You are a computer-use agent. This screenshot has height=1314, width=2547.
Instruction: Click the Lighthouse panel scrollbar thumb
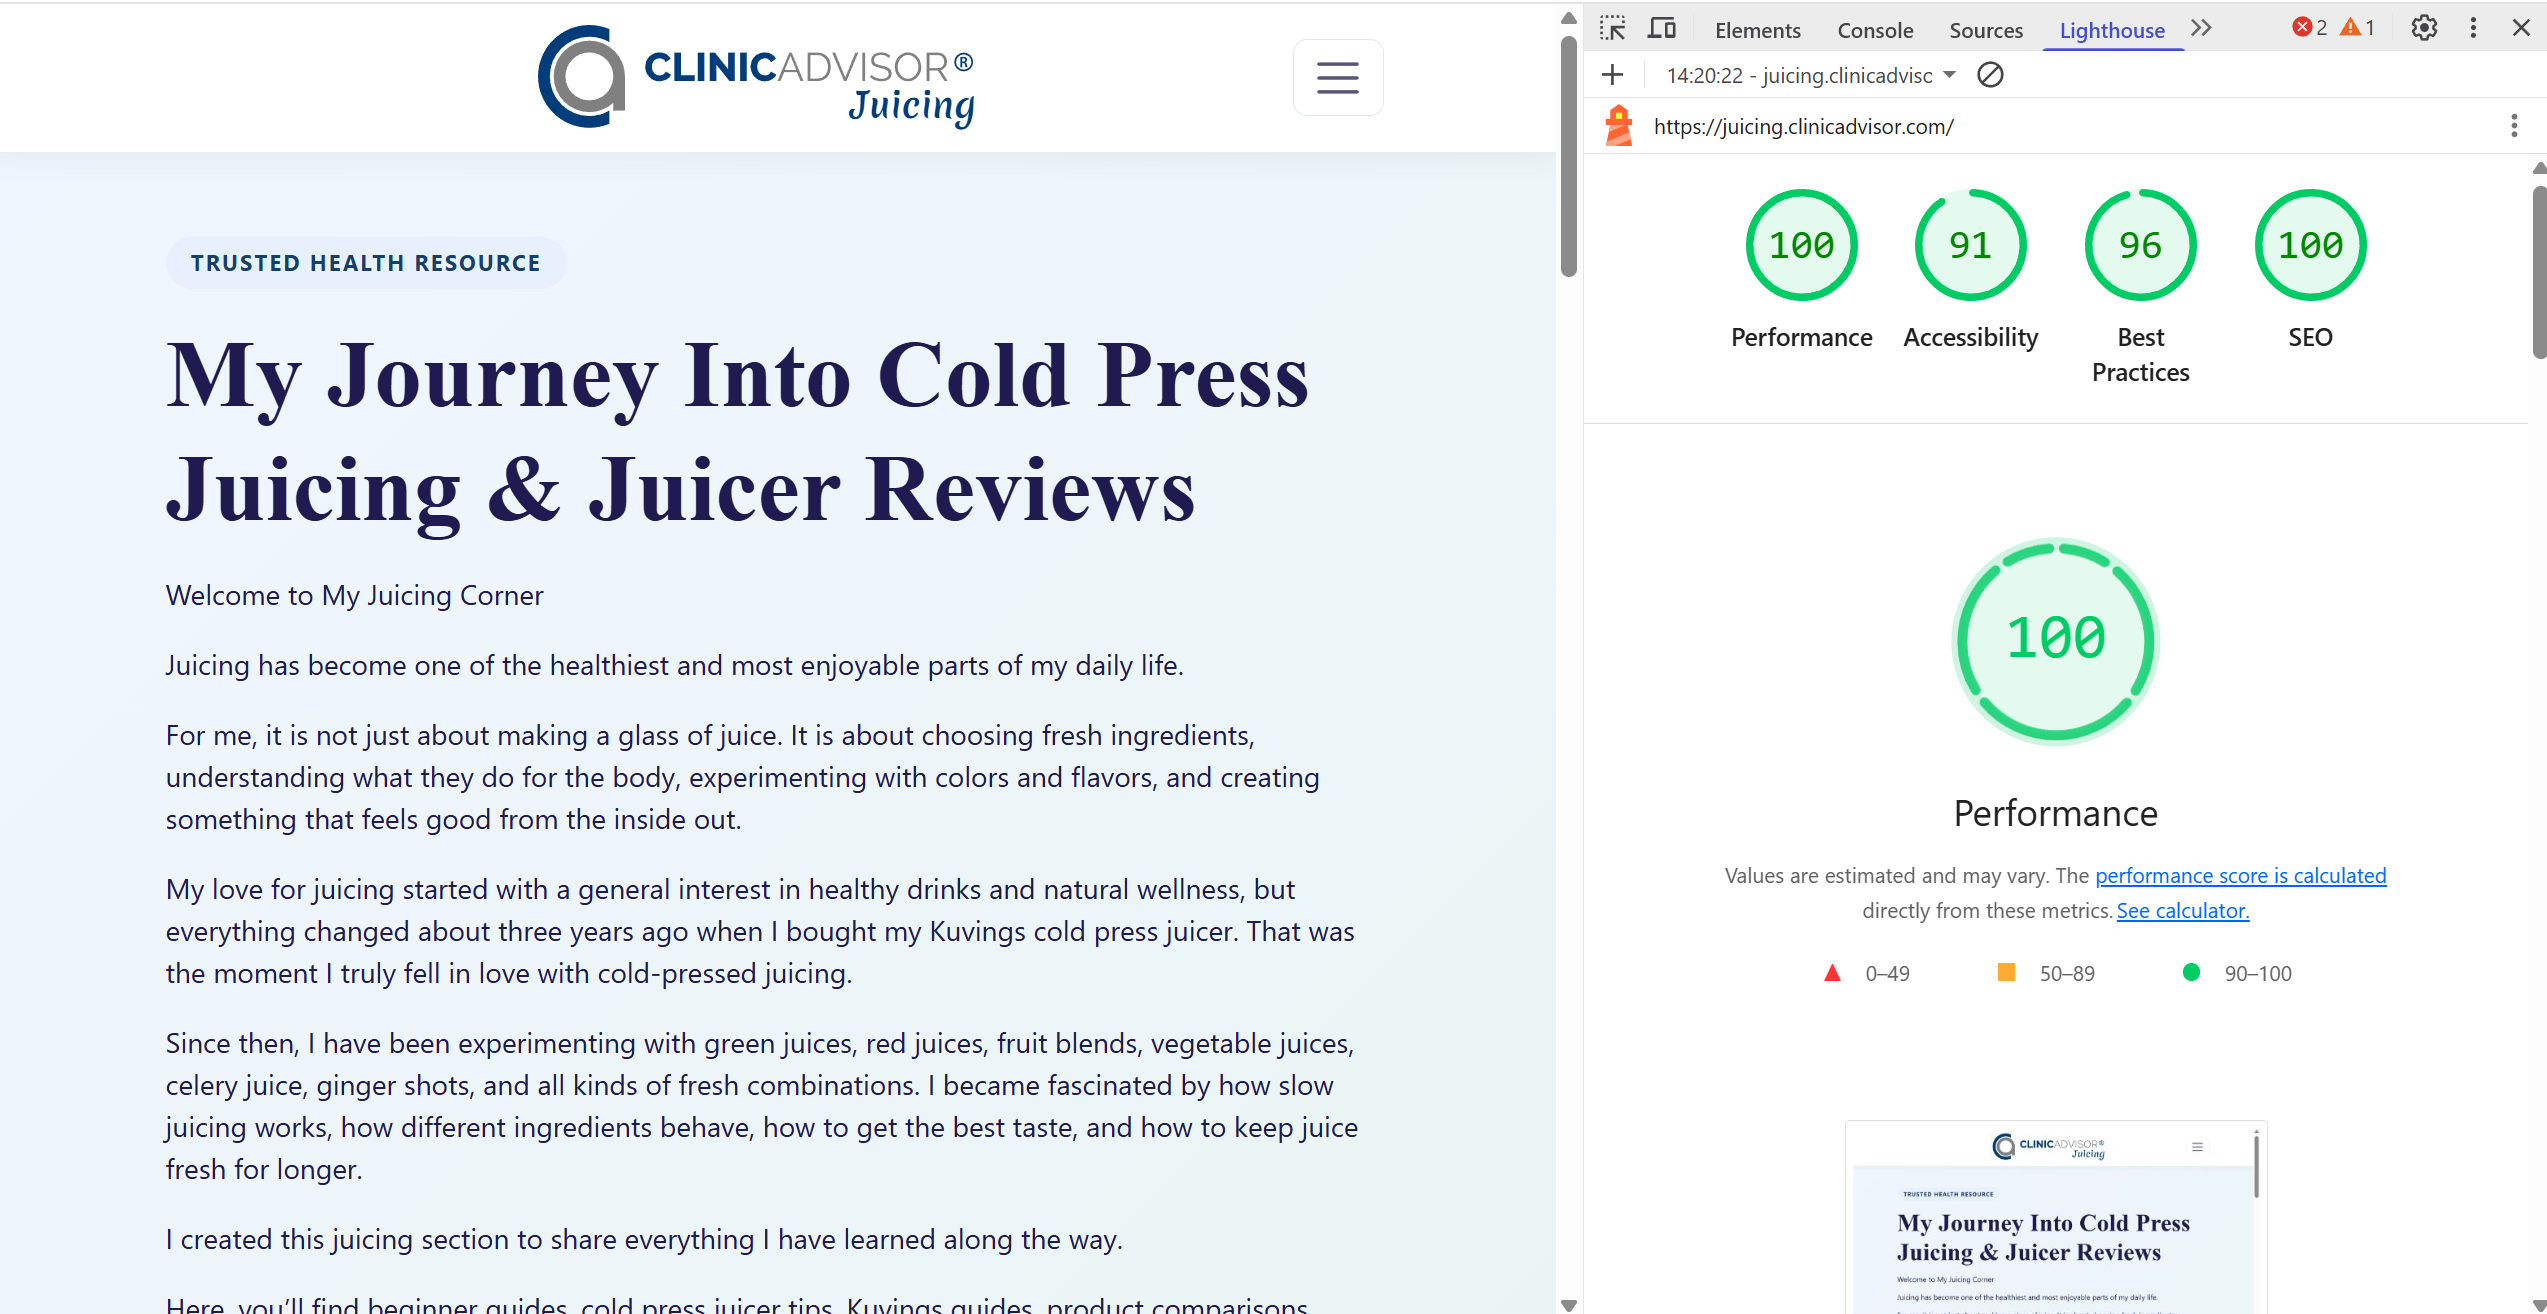(2539, 270)
